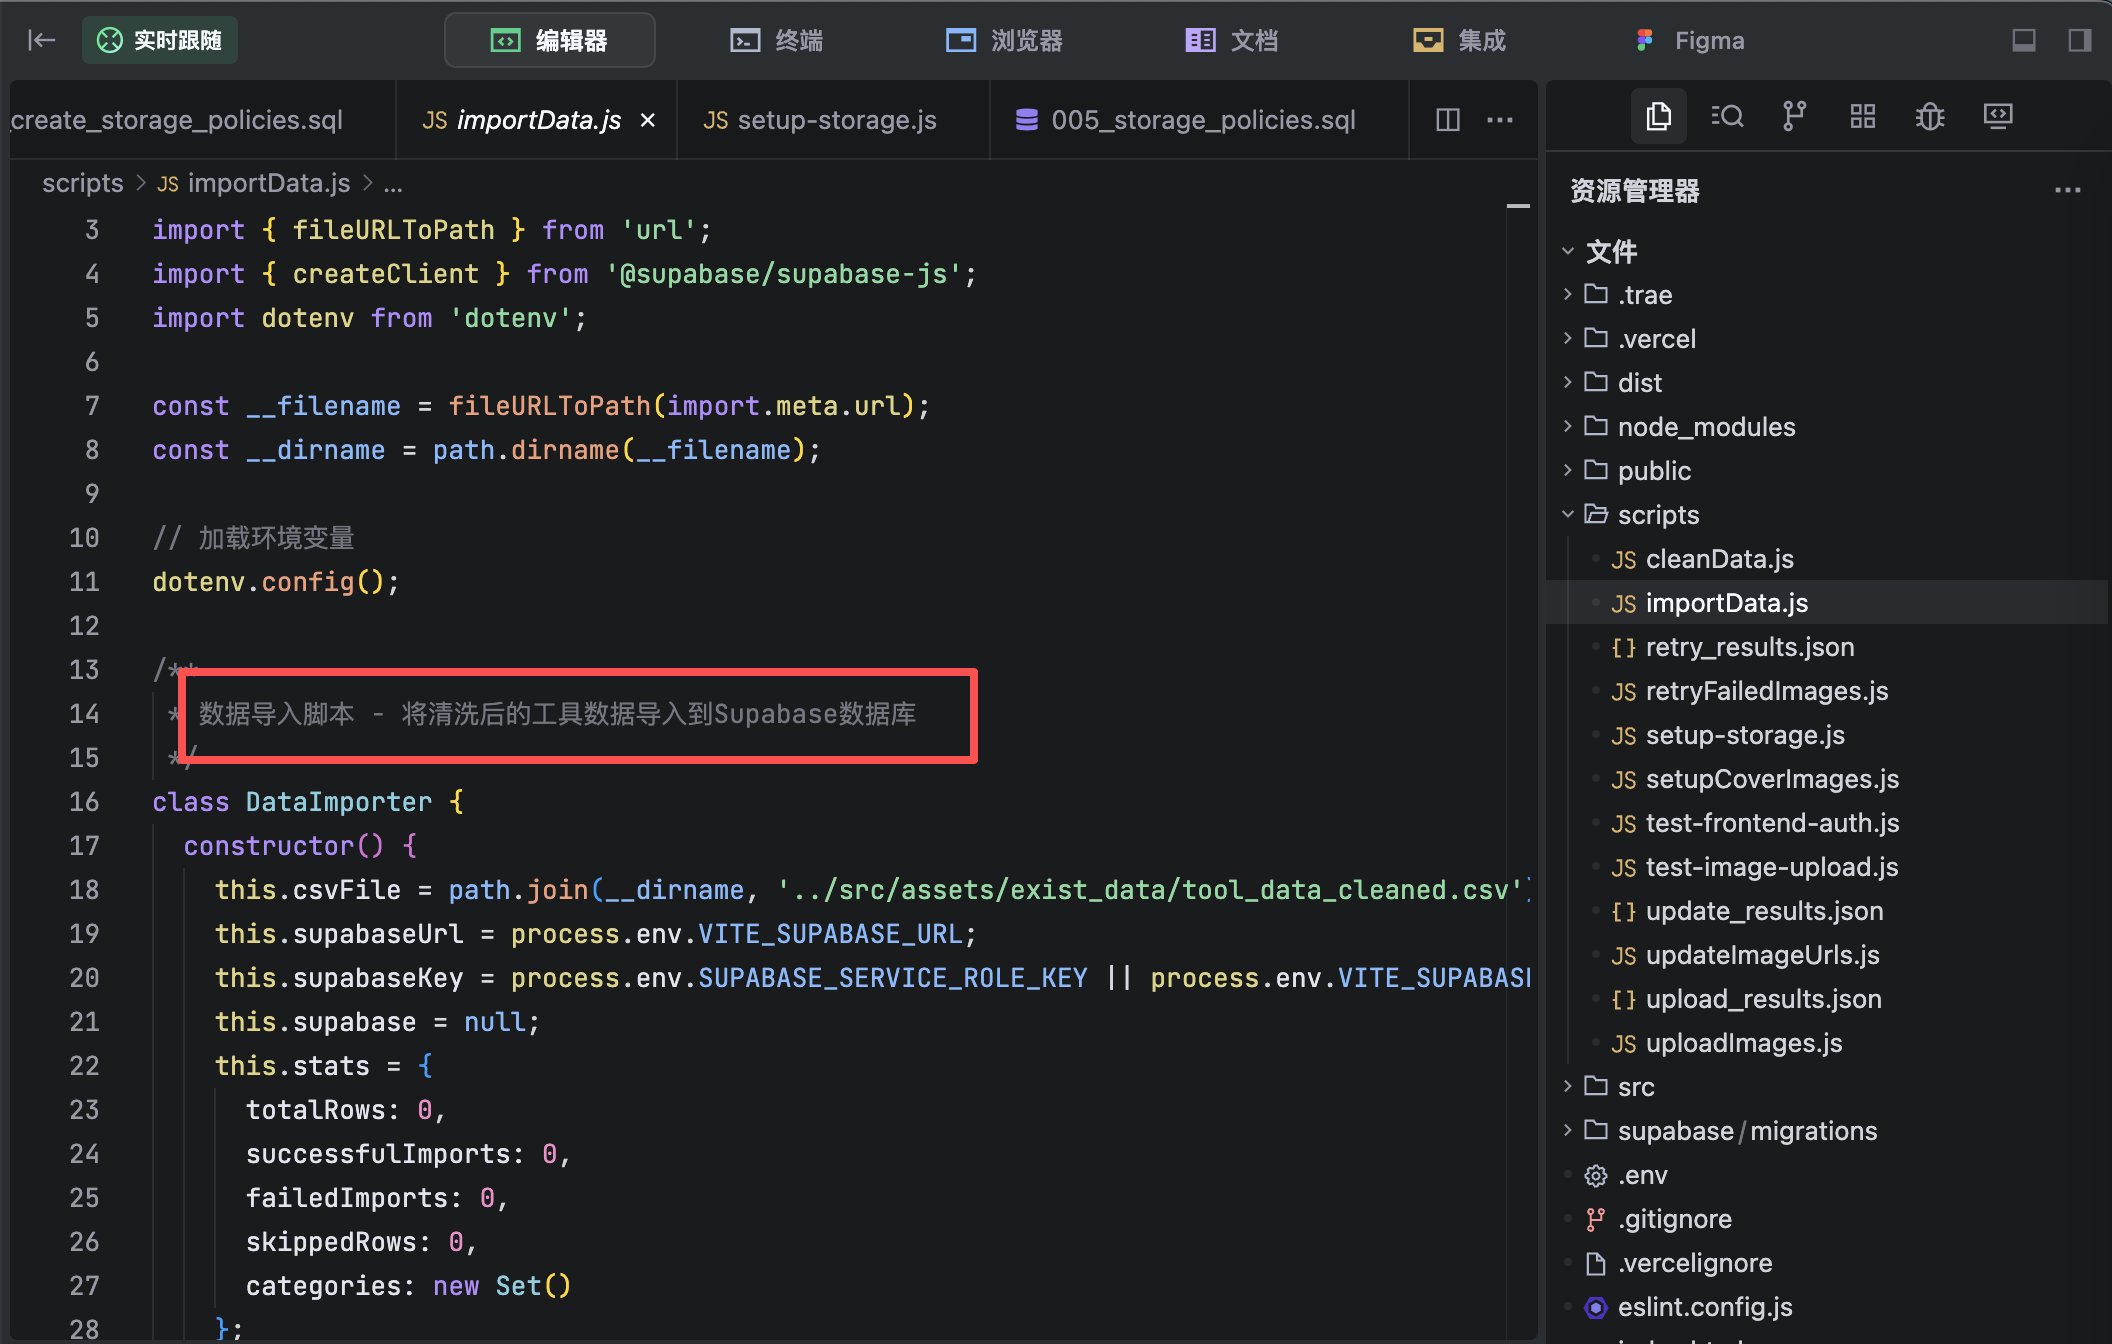Toggle the bottom panel layout icon
Screen dimensions: 2112x1344
2024,40
